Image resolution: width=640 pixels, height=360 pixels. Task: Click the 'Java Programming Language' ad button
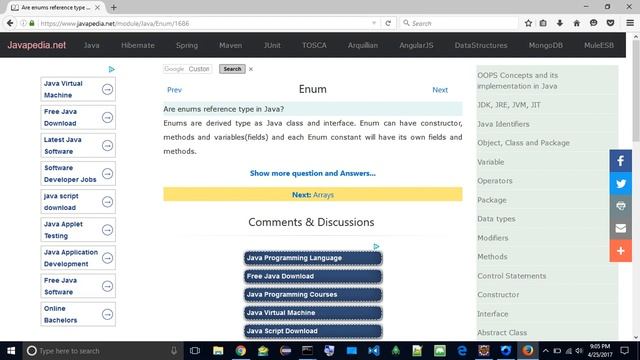point(313,258)
